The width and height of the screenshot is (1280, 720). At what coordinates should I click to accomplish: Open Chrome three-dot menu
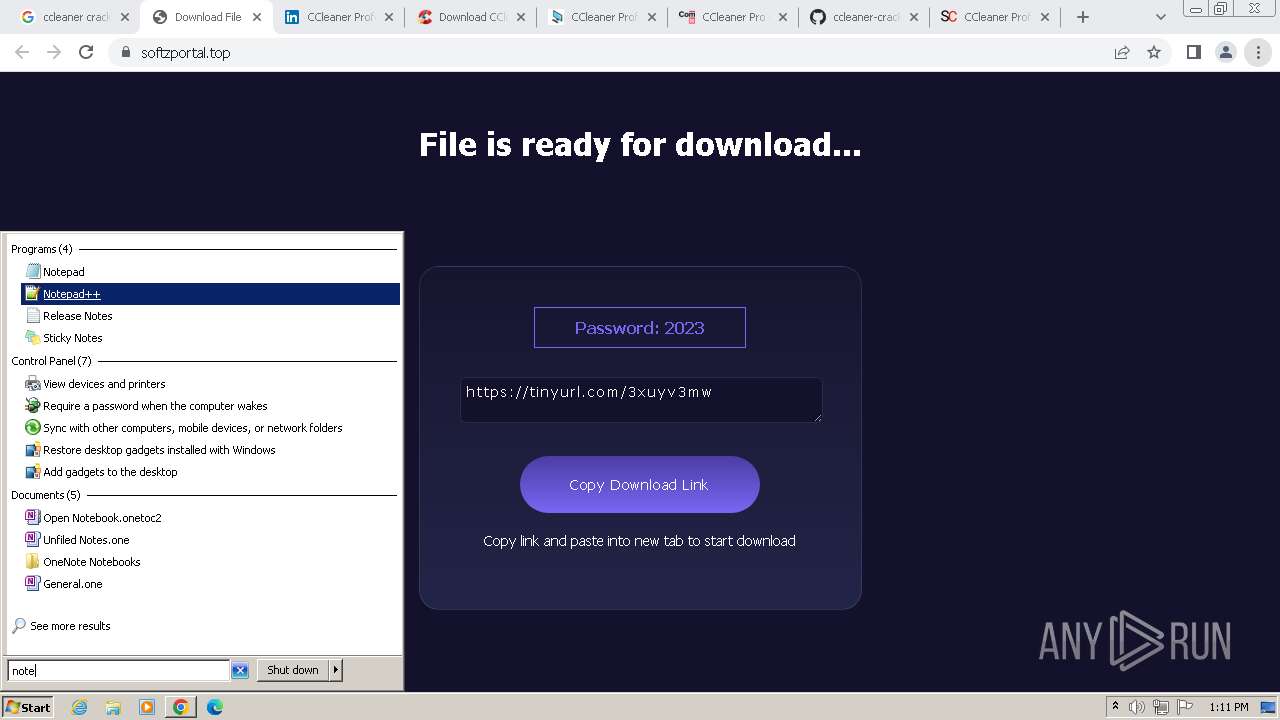click(x=1258, y=53)
